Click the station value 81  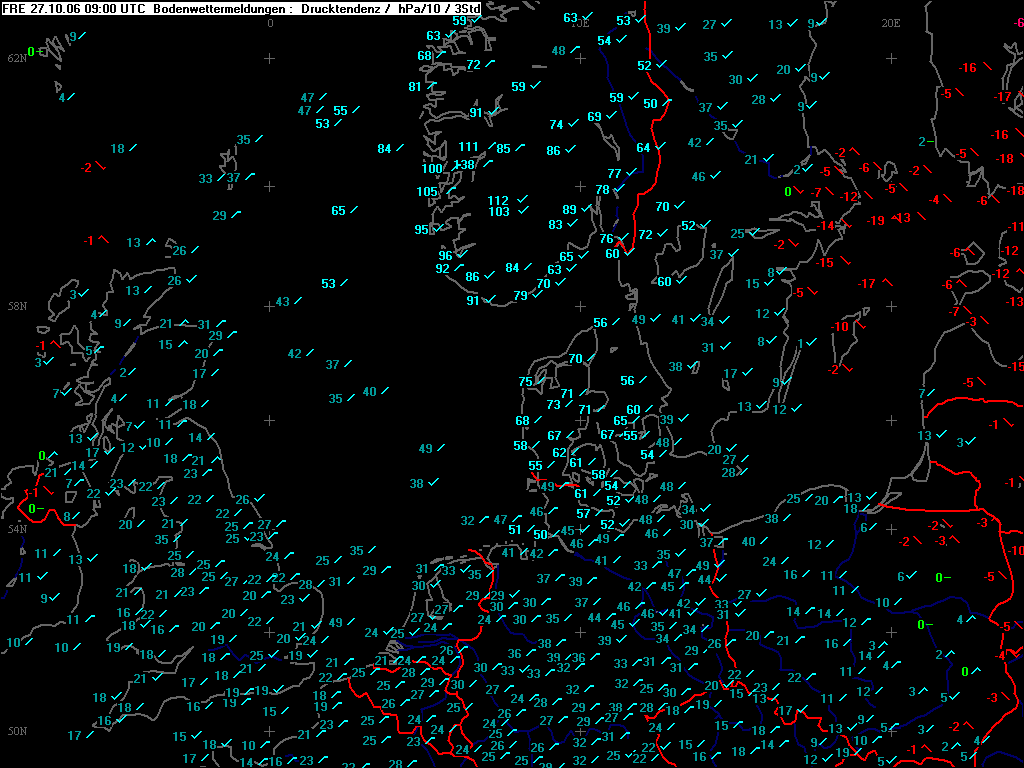click(415, 87)
